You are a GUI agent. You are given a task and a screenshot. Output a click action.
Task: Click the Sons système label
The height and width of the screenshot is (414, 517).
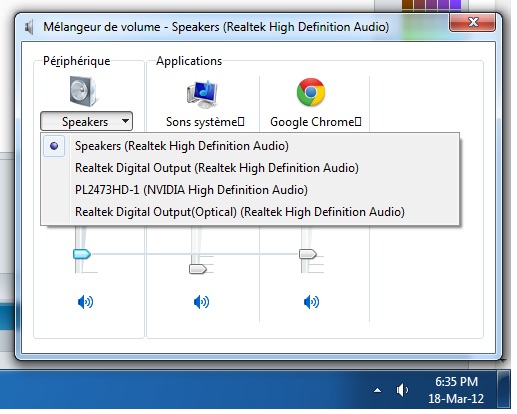205,122
